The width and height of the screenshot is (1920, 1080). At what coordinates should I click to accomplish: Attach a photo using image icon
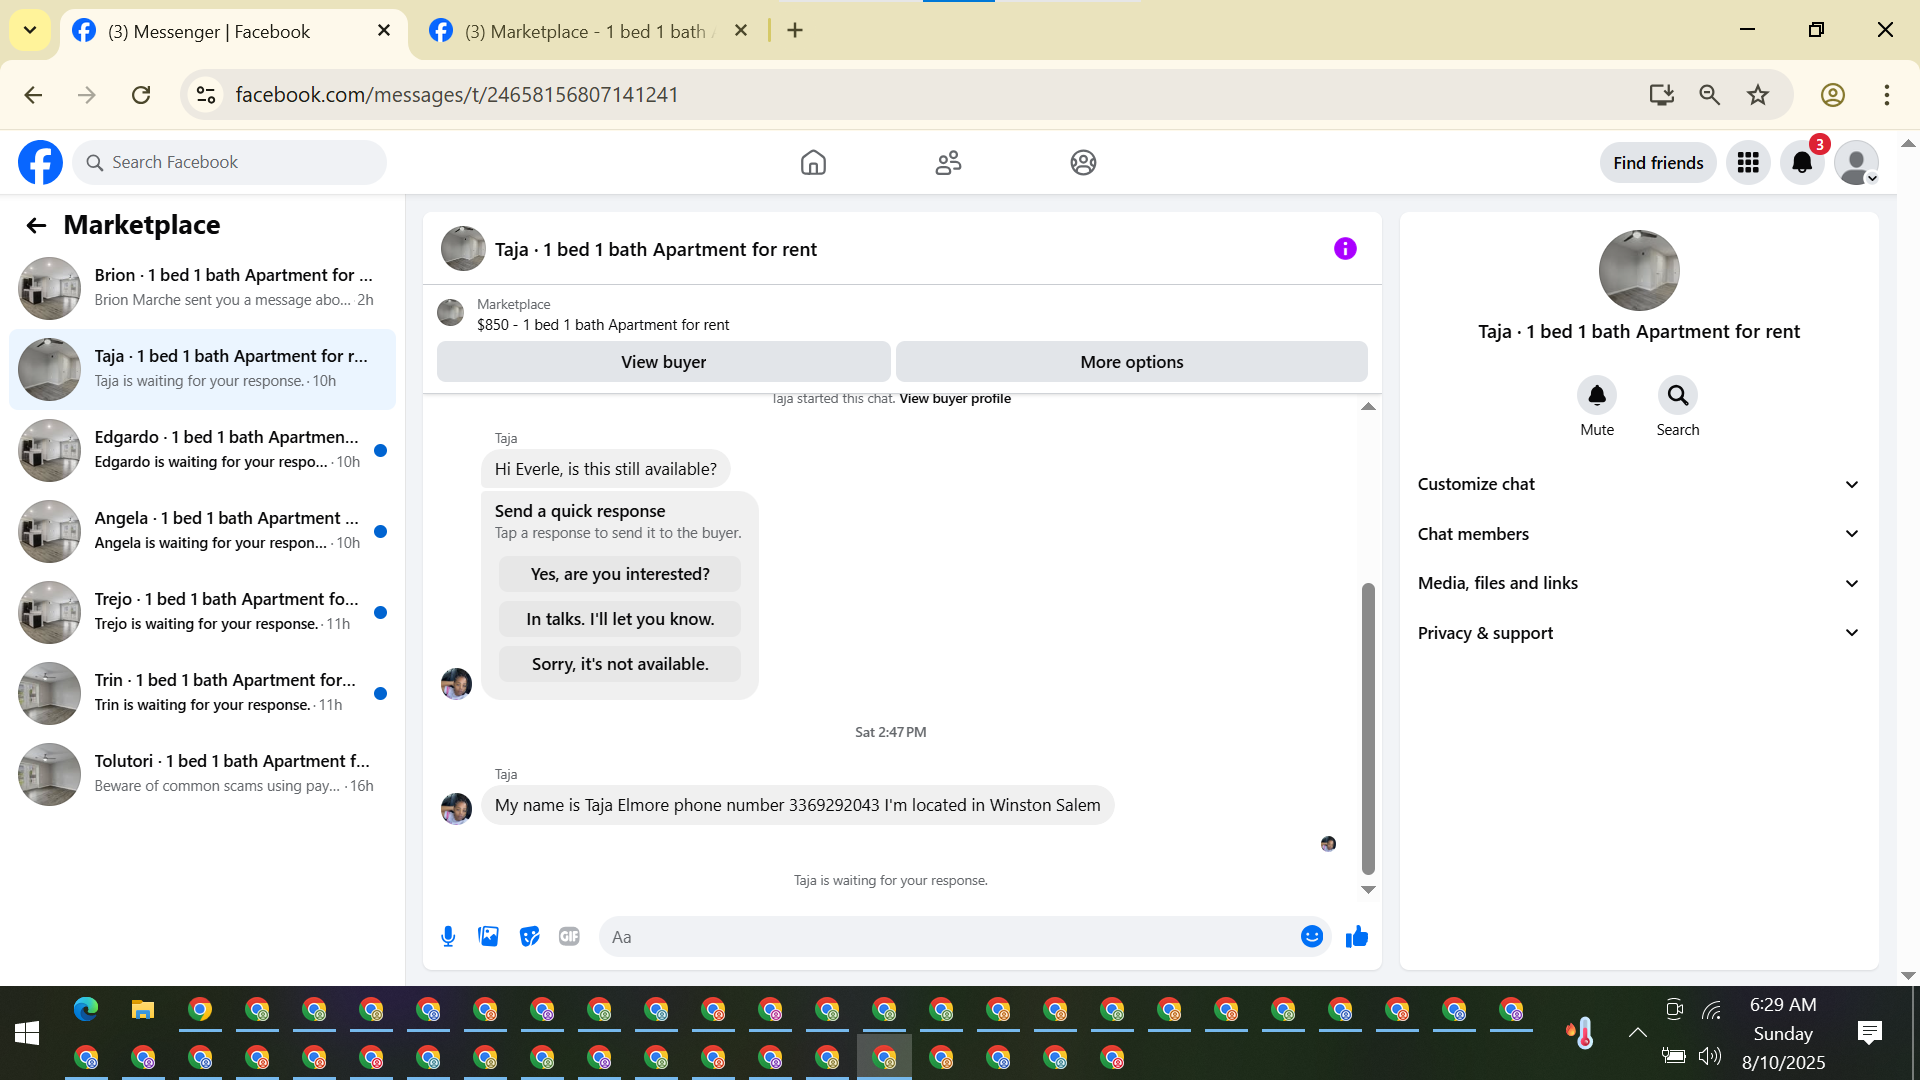tap(488, 937)
